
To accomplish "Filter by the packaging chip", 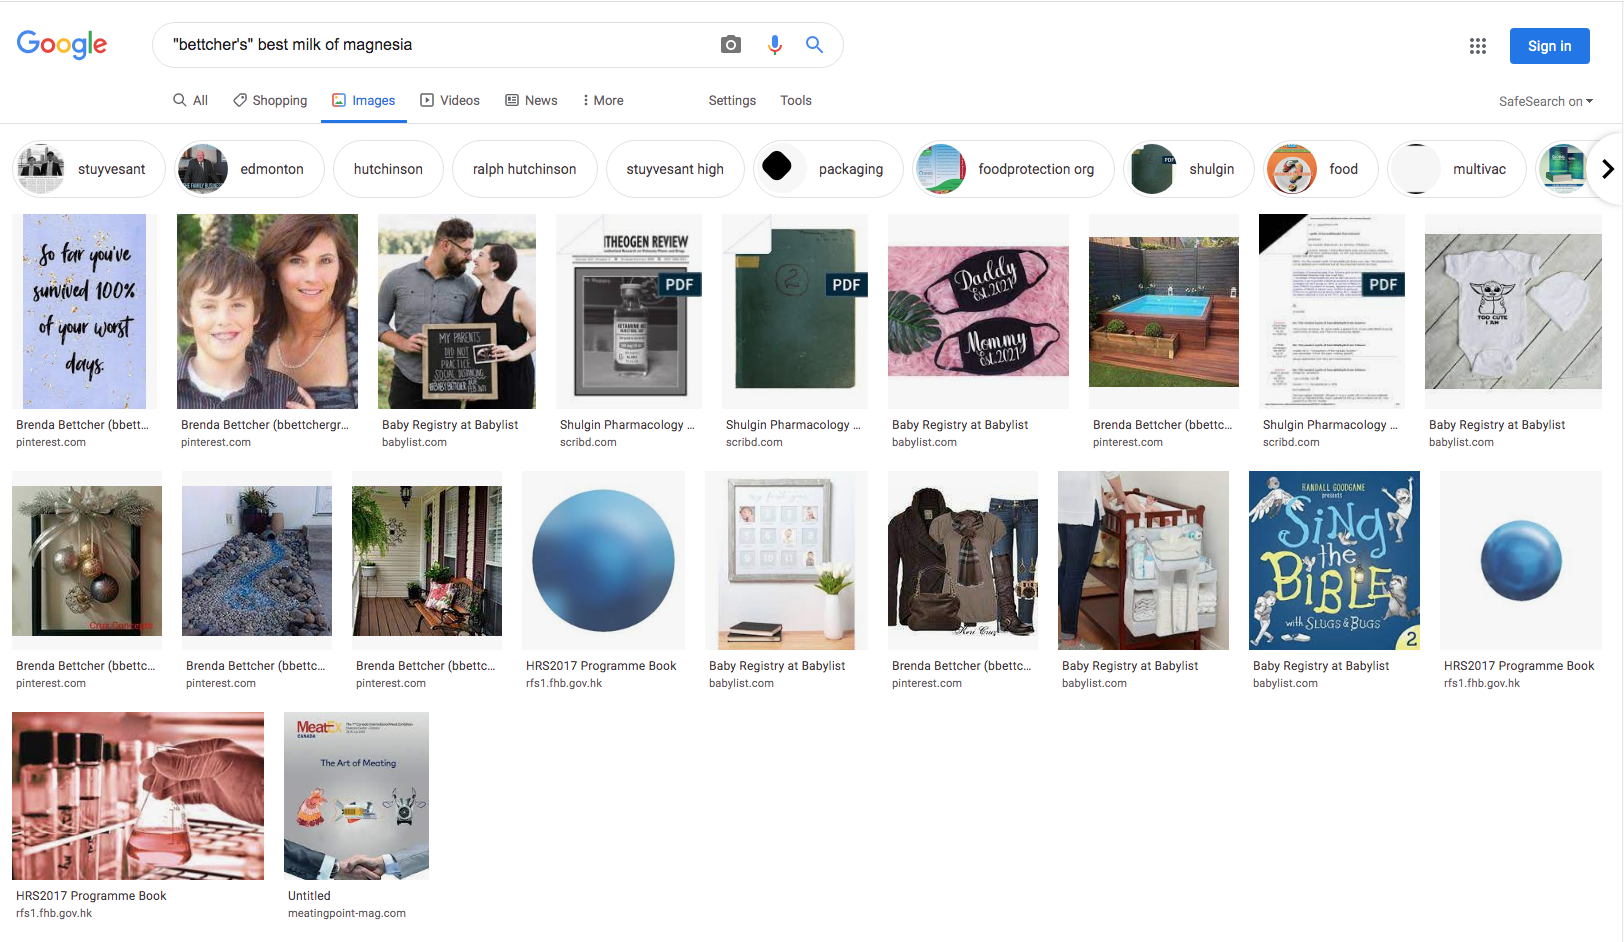I will pyautogui.click(x=828, y=169).
